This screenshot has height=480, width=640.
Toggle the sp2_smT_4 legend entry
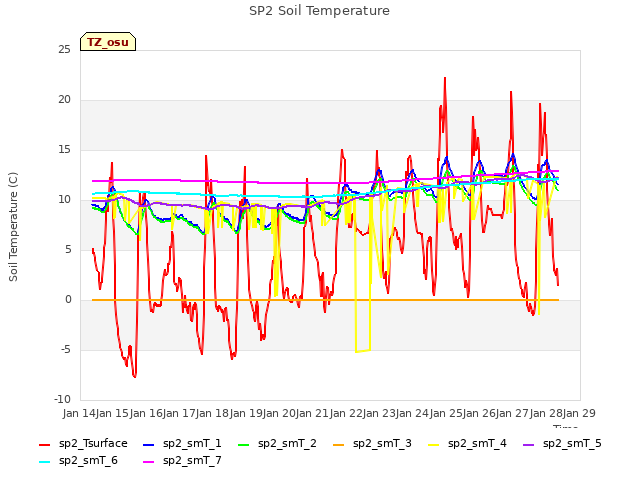pyautogui.click(x=467, y=444)
